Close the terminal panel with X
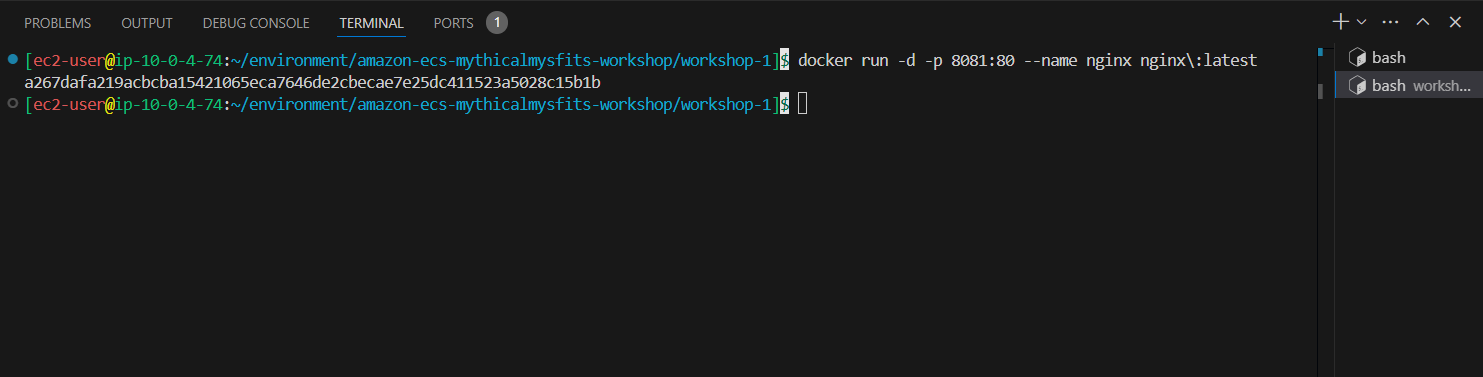This screenshot has height=377, width=1483. tap(1455, 22)
